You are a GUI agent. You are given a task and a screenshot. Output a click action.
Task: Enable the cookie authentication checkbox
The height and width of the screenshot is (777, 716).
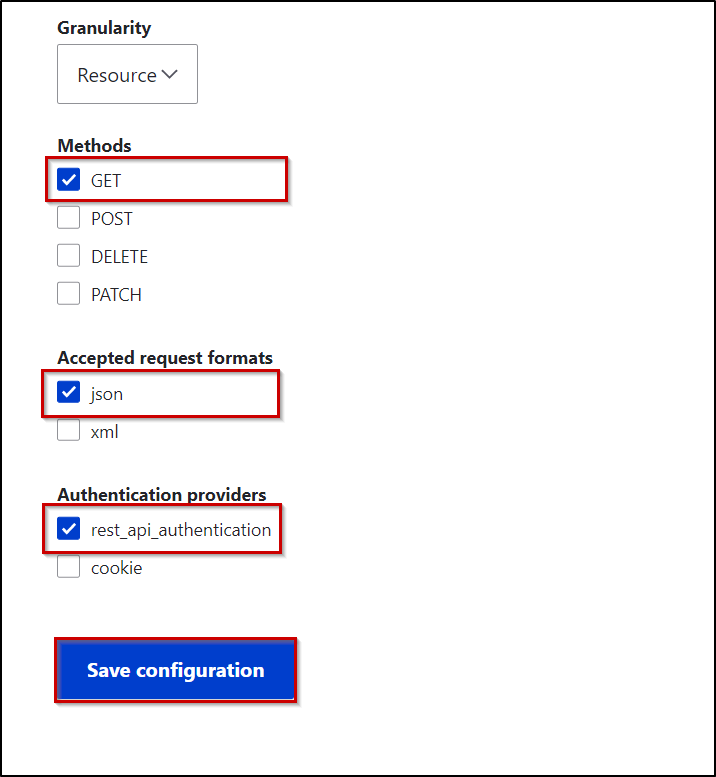tap(68, 566)
